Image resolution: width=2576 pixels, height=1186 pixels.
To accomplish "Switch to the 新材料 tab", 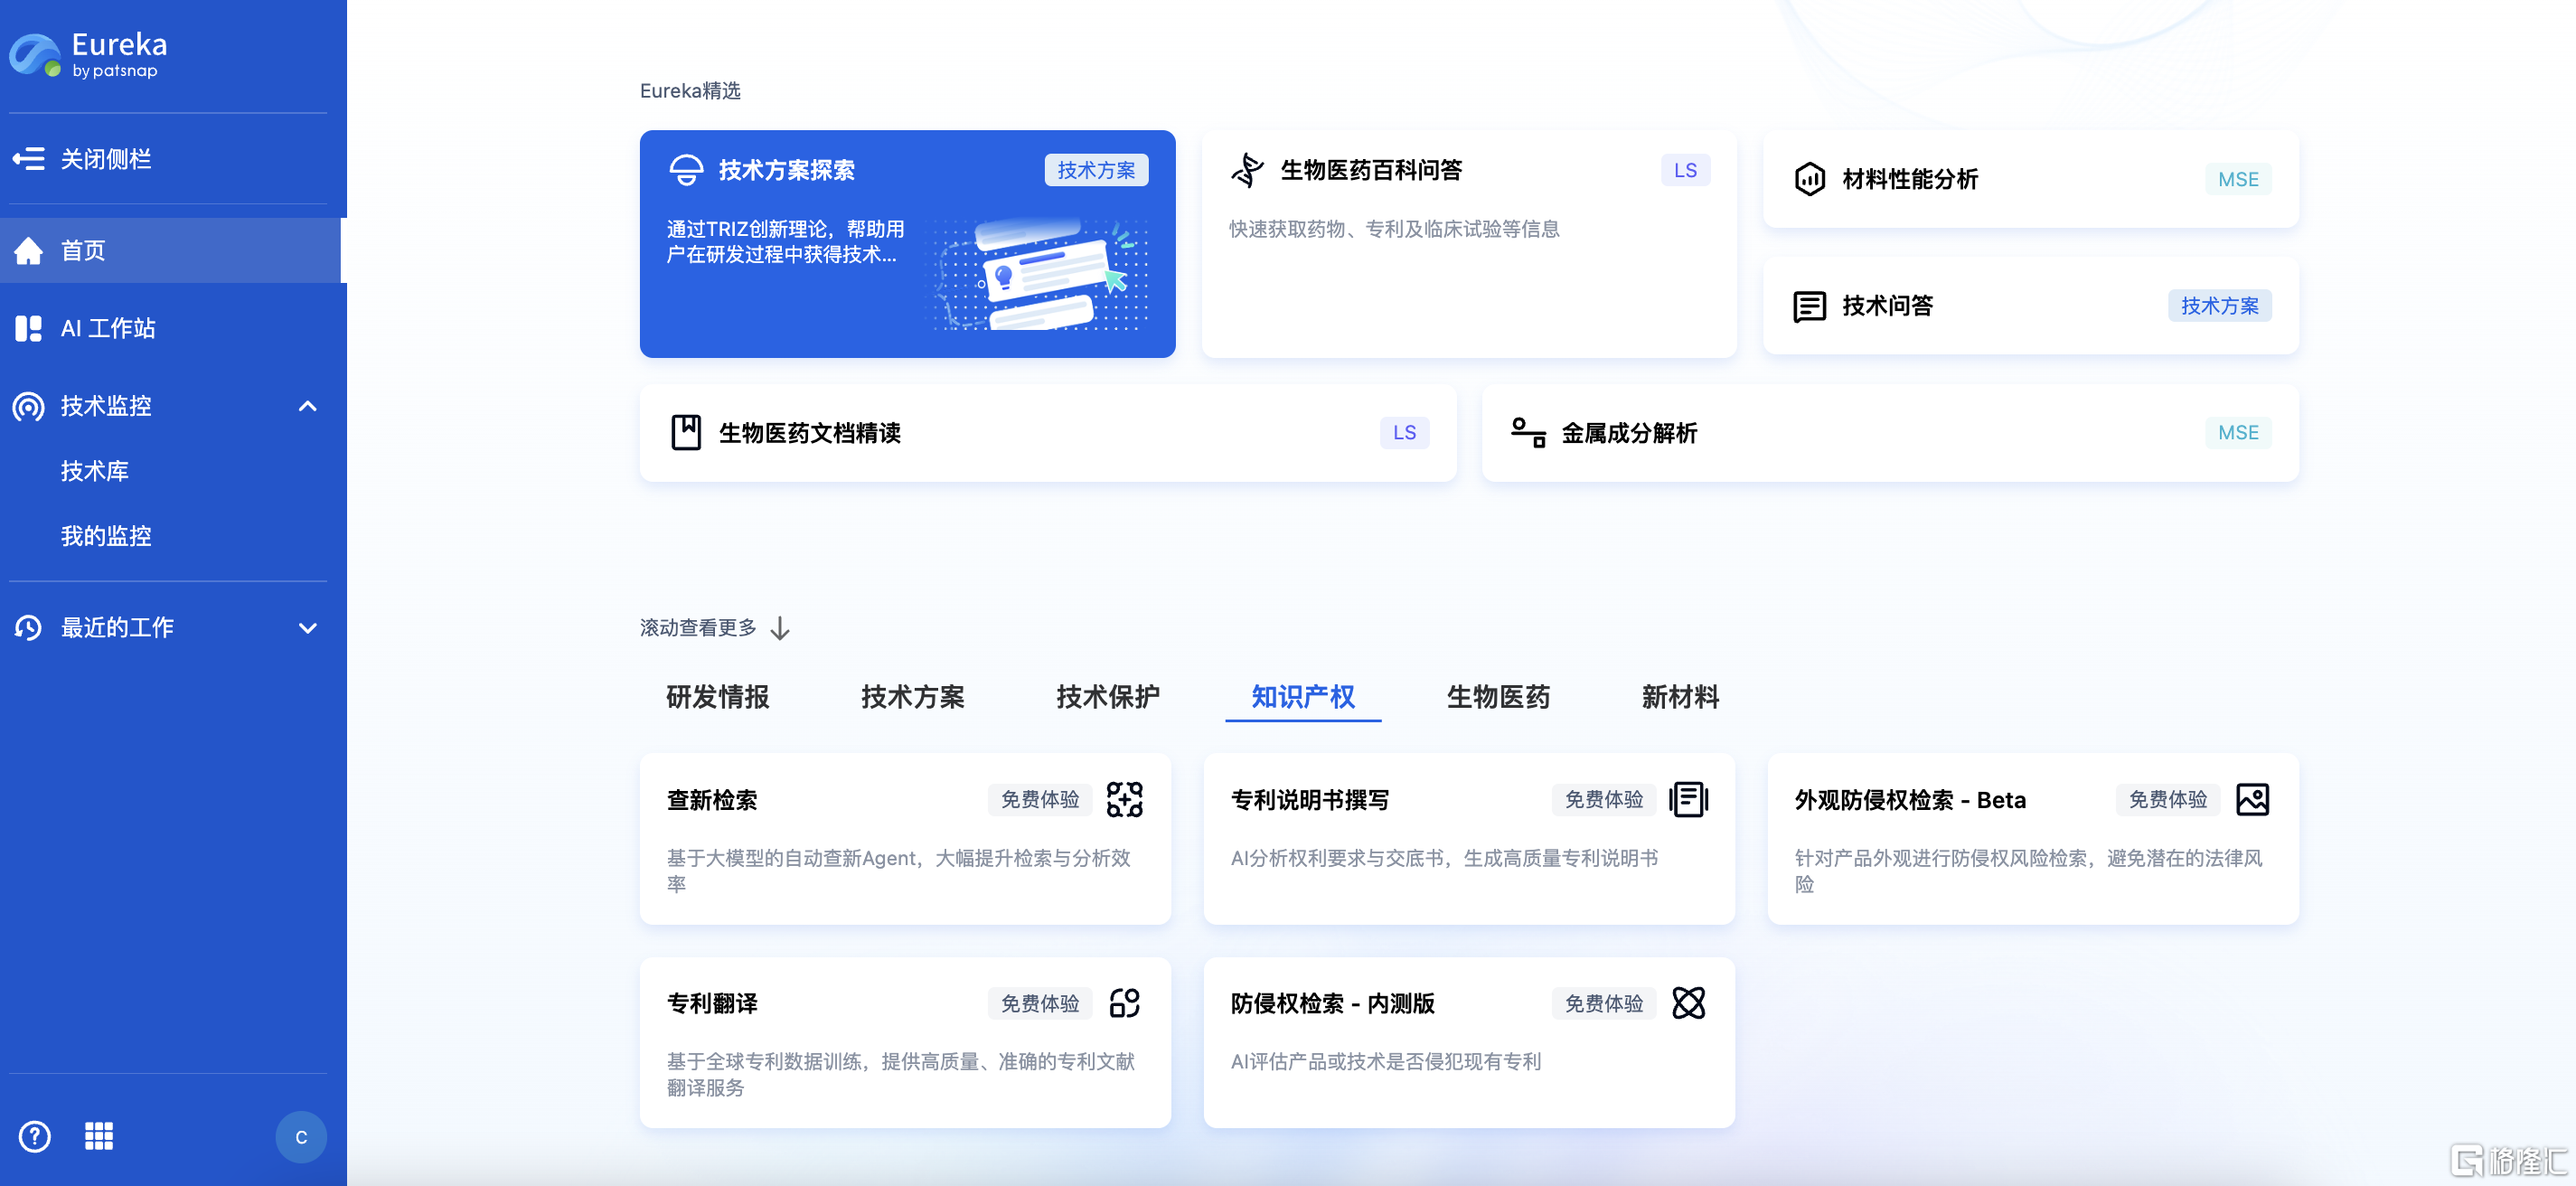I will point(1680,697).
